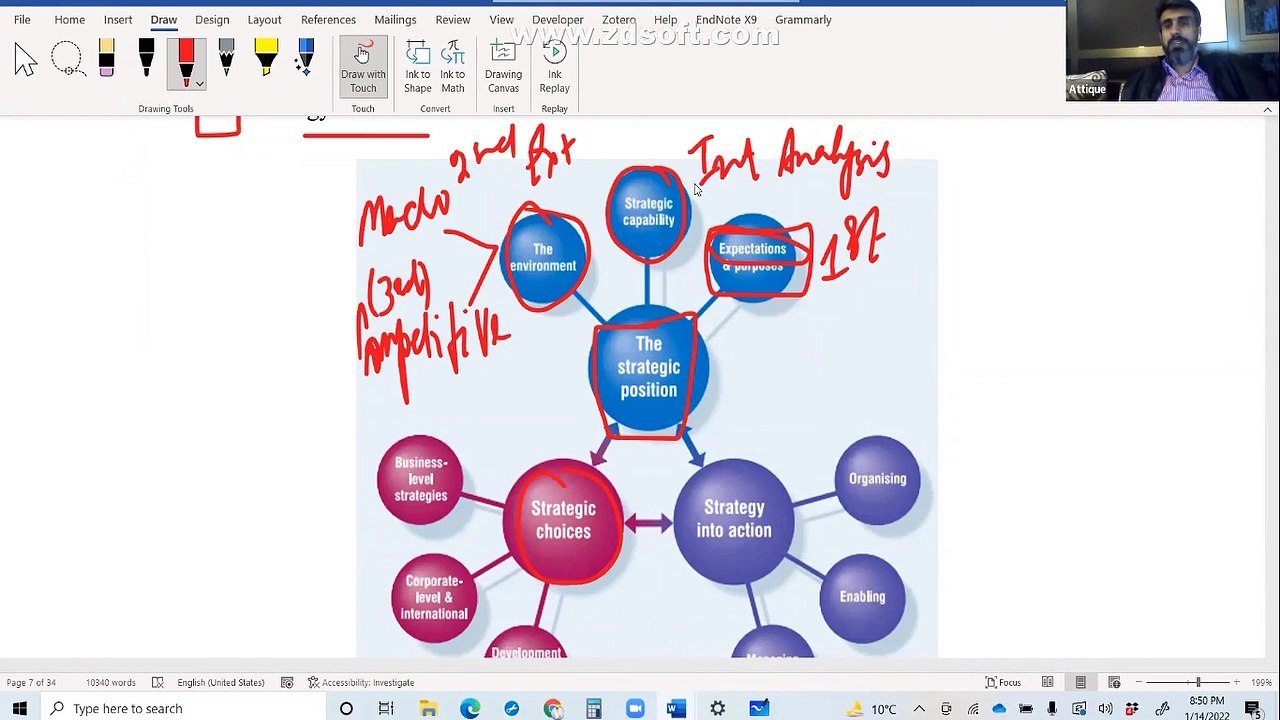Switch to Read Mode view
1280x720 pixels.
[x=1047, y=682]
